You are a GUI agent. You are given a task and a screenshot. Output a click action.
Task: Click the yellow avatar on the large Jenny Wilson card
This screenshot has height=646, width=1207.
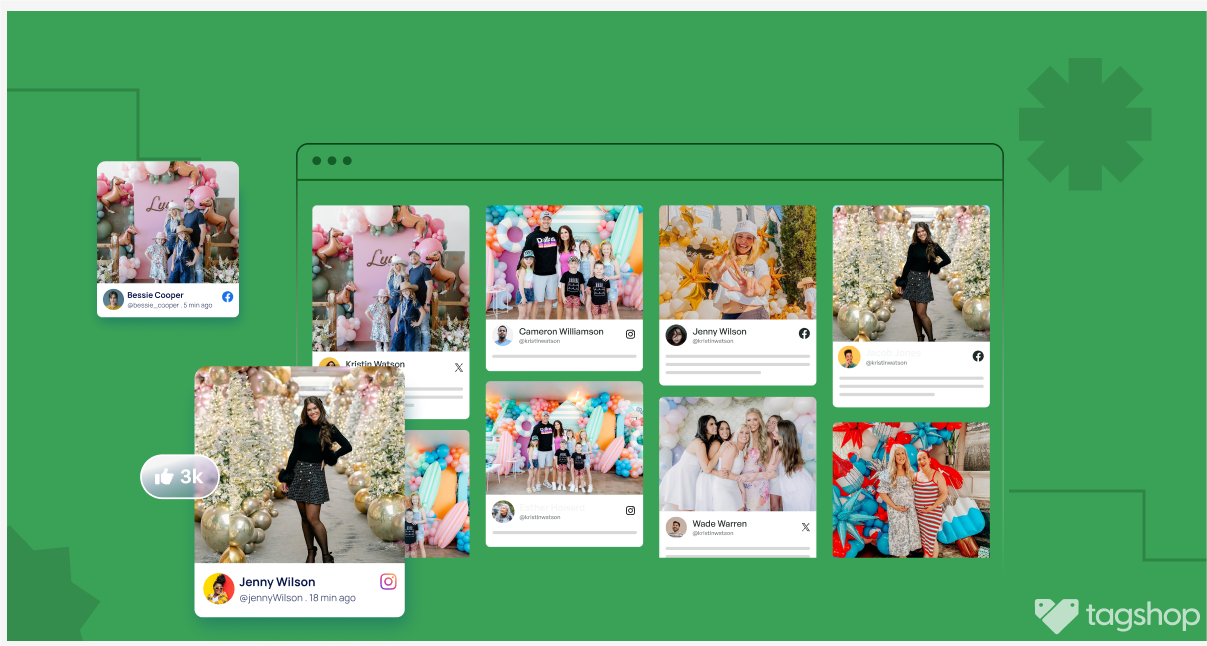[x=218, y=588]
